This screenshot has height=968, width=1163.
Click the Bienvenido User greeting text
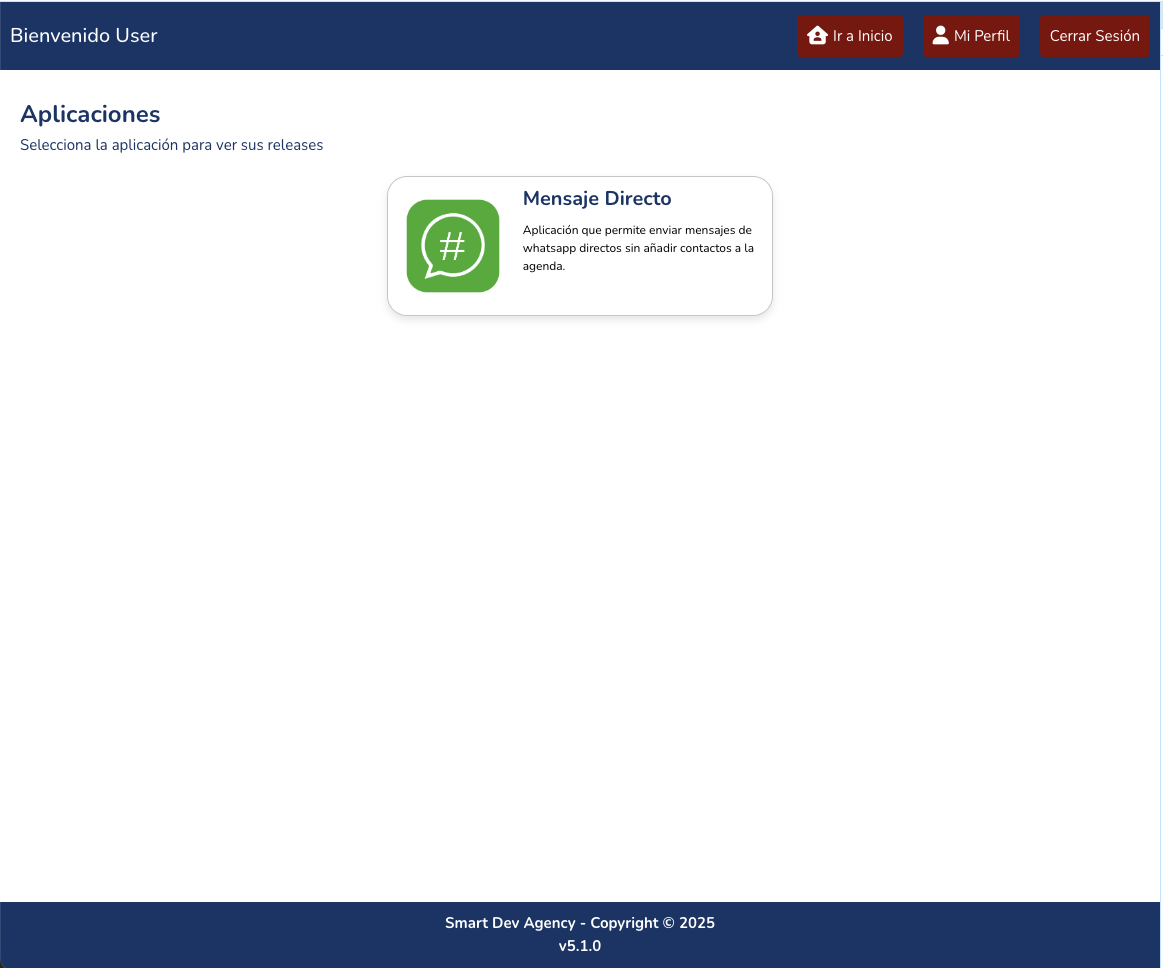(84, 35)
